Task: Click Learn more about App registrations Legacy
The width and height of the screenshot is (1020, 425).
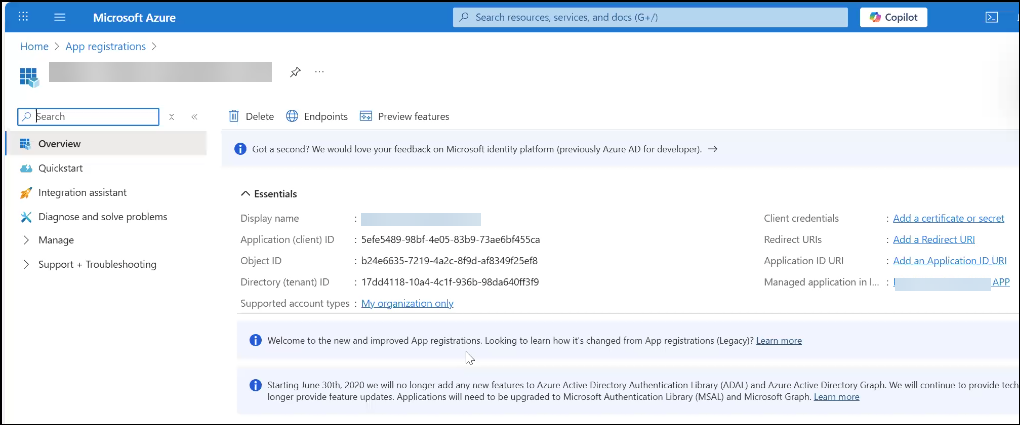Action: pyautogui.click(x=779, y=340)
